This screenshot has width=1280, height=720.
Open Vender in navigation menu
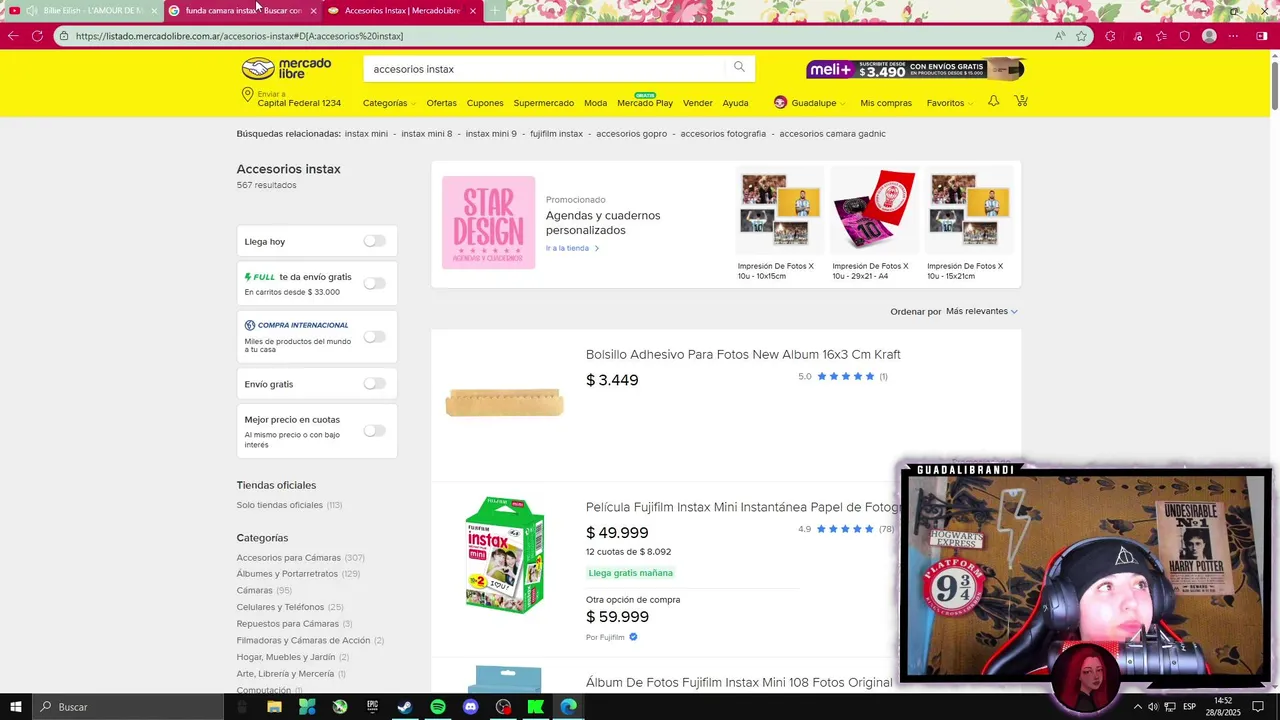tap(697, 103)
